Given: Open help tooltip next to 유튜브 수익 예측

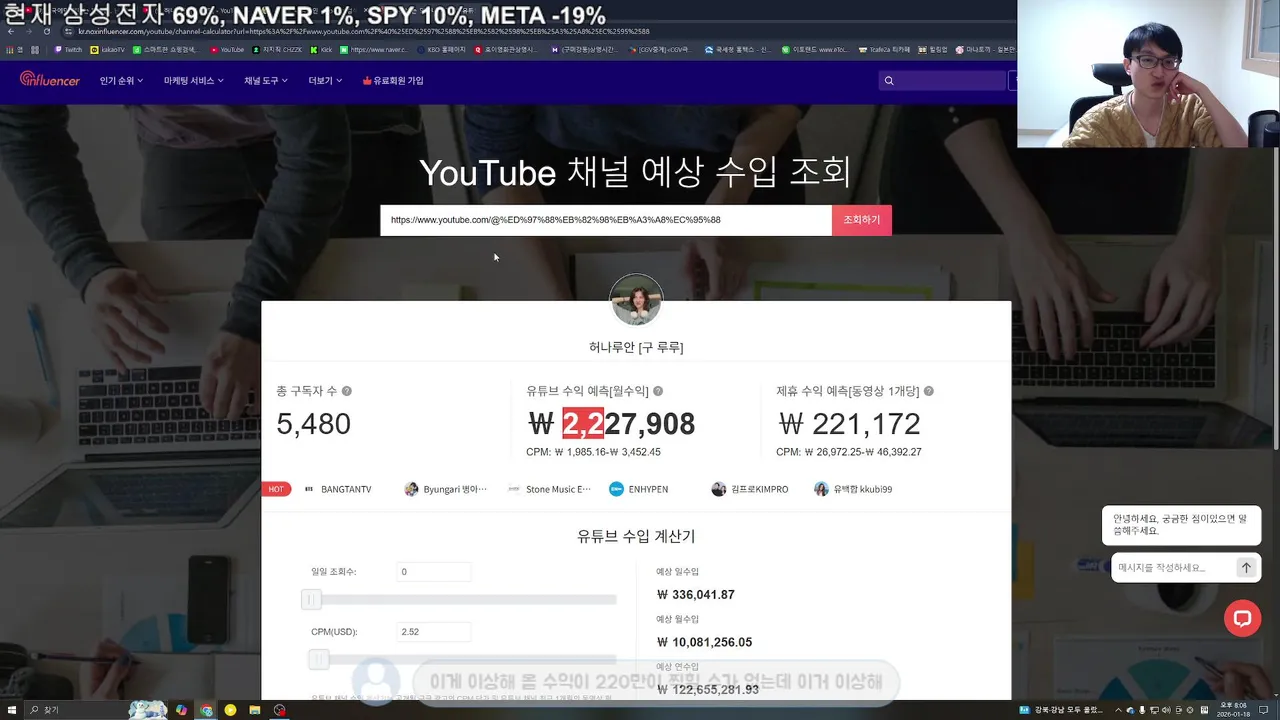Looking at the screenshot, I should tap(658, 391).
